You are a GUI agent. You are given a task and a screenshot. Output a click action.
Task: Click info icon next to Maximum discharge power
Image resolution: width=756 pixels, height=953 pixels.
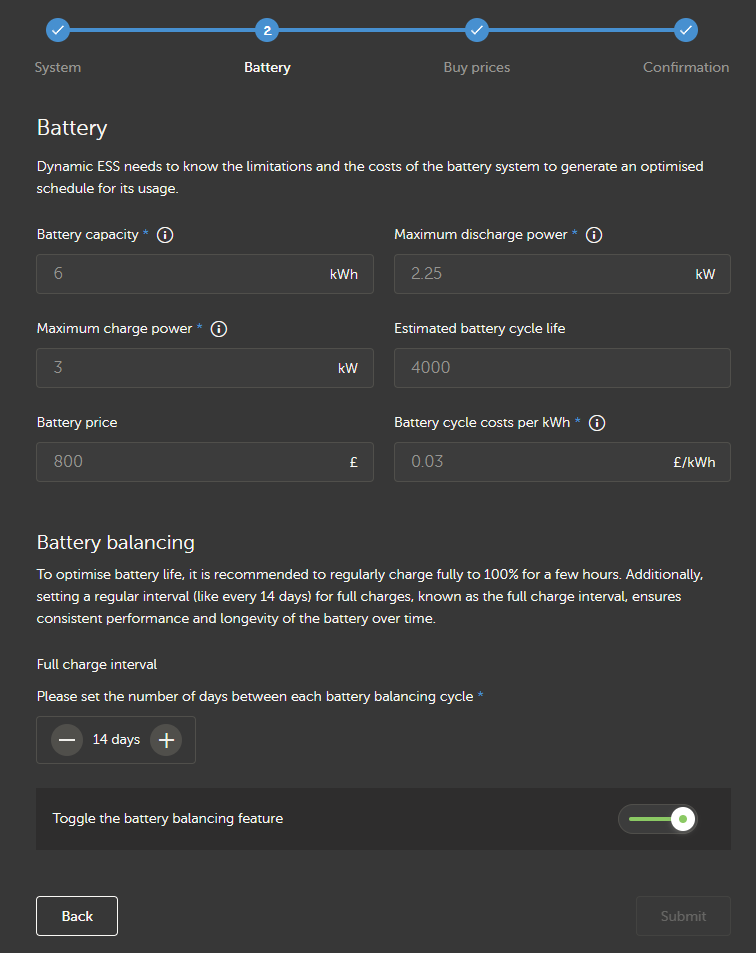[x=594, y=235]
